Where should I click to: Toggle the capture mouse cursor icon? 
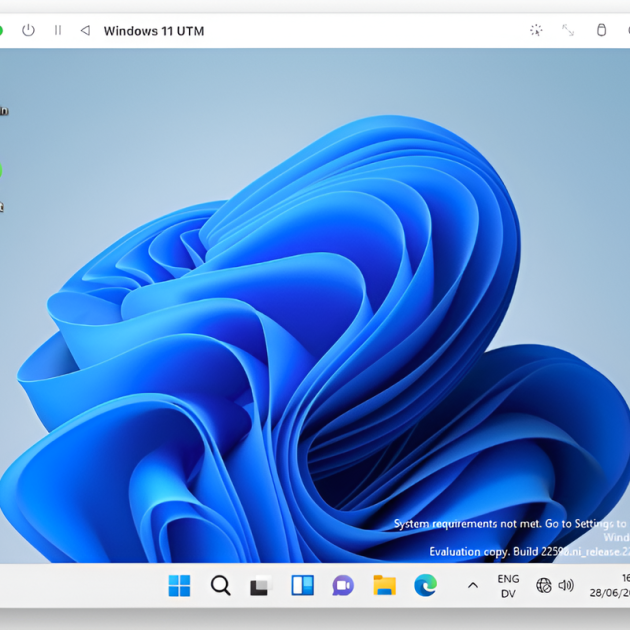[536, 31]
